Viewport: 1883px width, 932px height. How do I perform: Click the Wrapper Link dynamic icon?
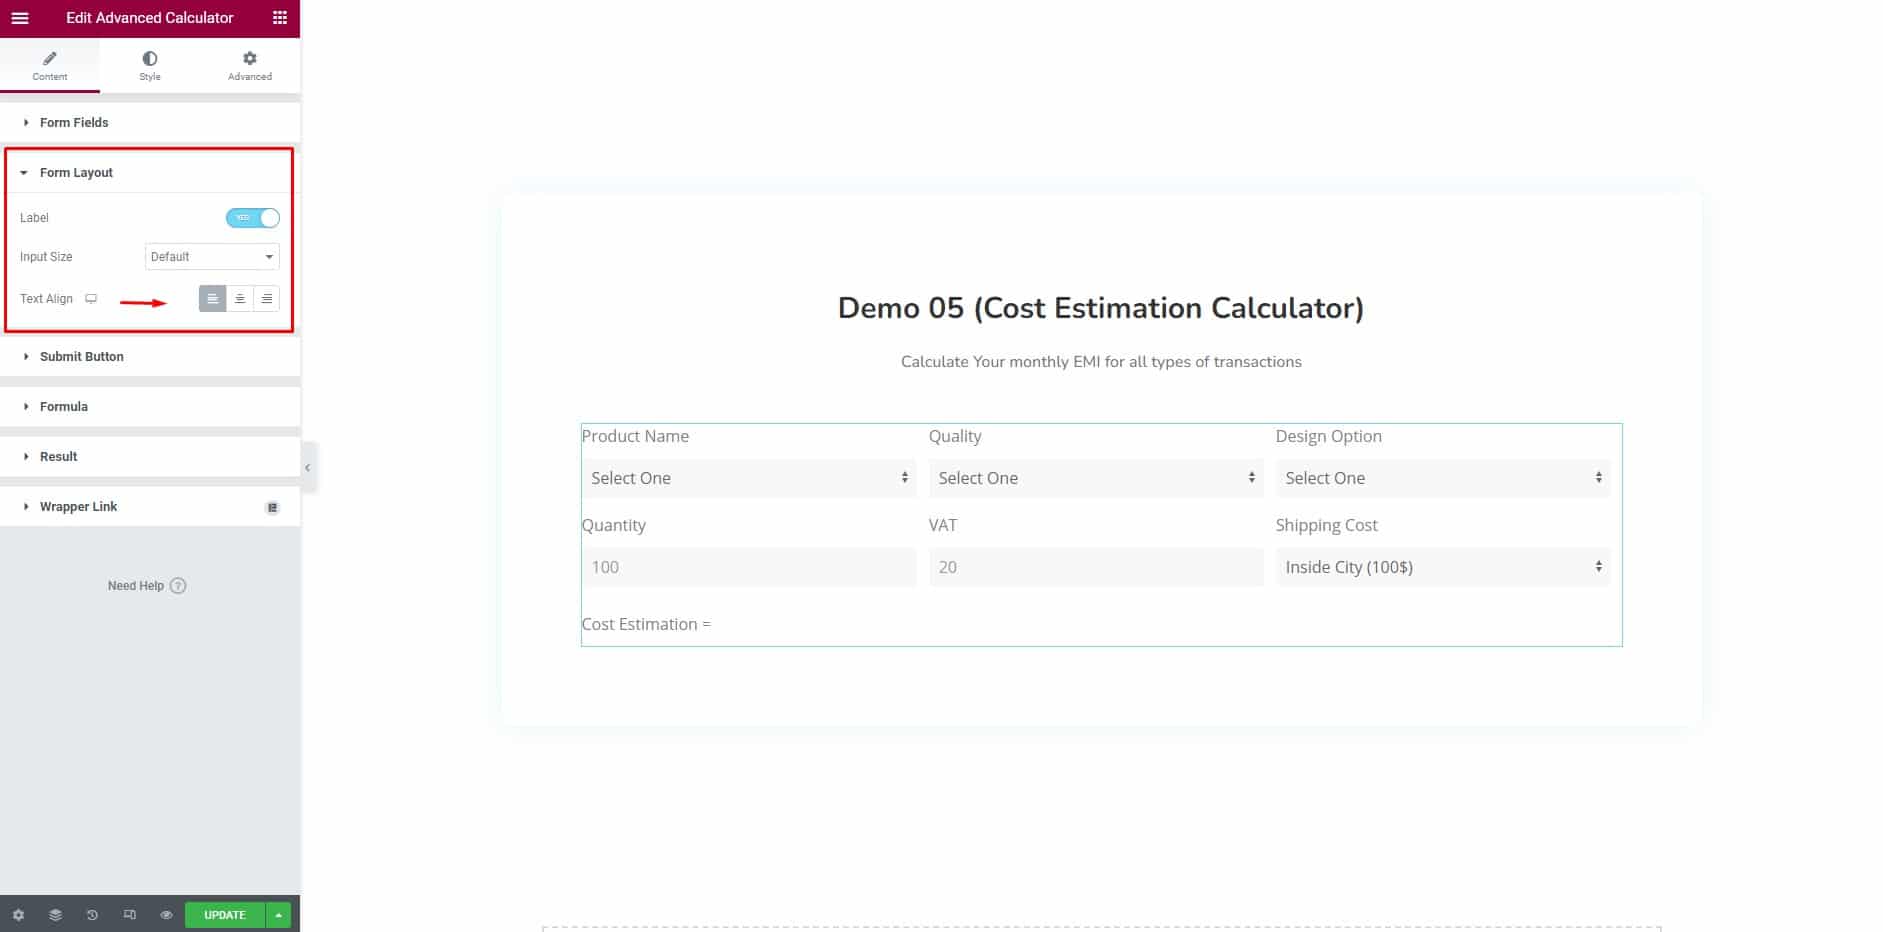[x=272, y=506]
